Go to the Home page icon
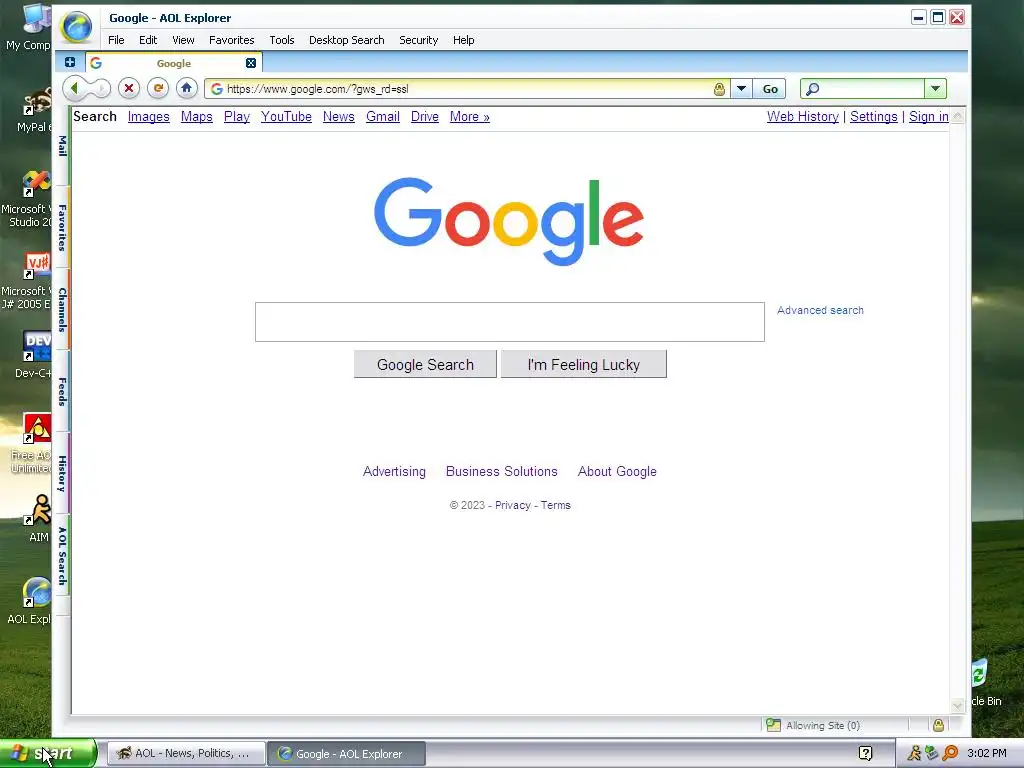The width and height of the screenshot is (1024, 768). tap(186, 88)
